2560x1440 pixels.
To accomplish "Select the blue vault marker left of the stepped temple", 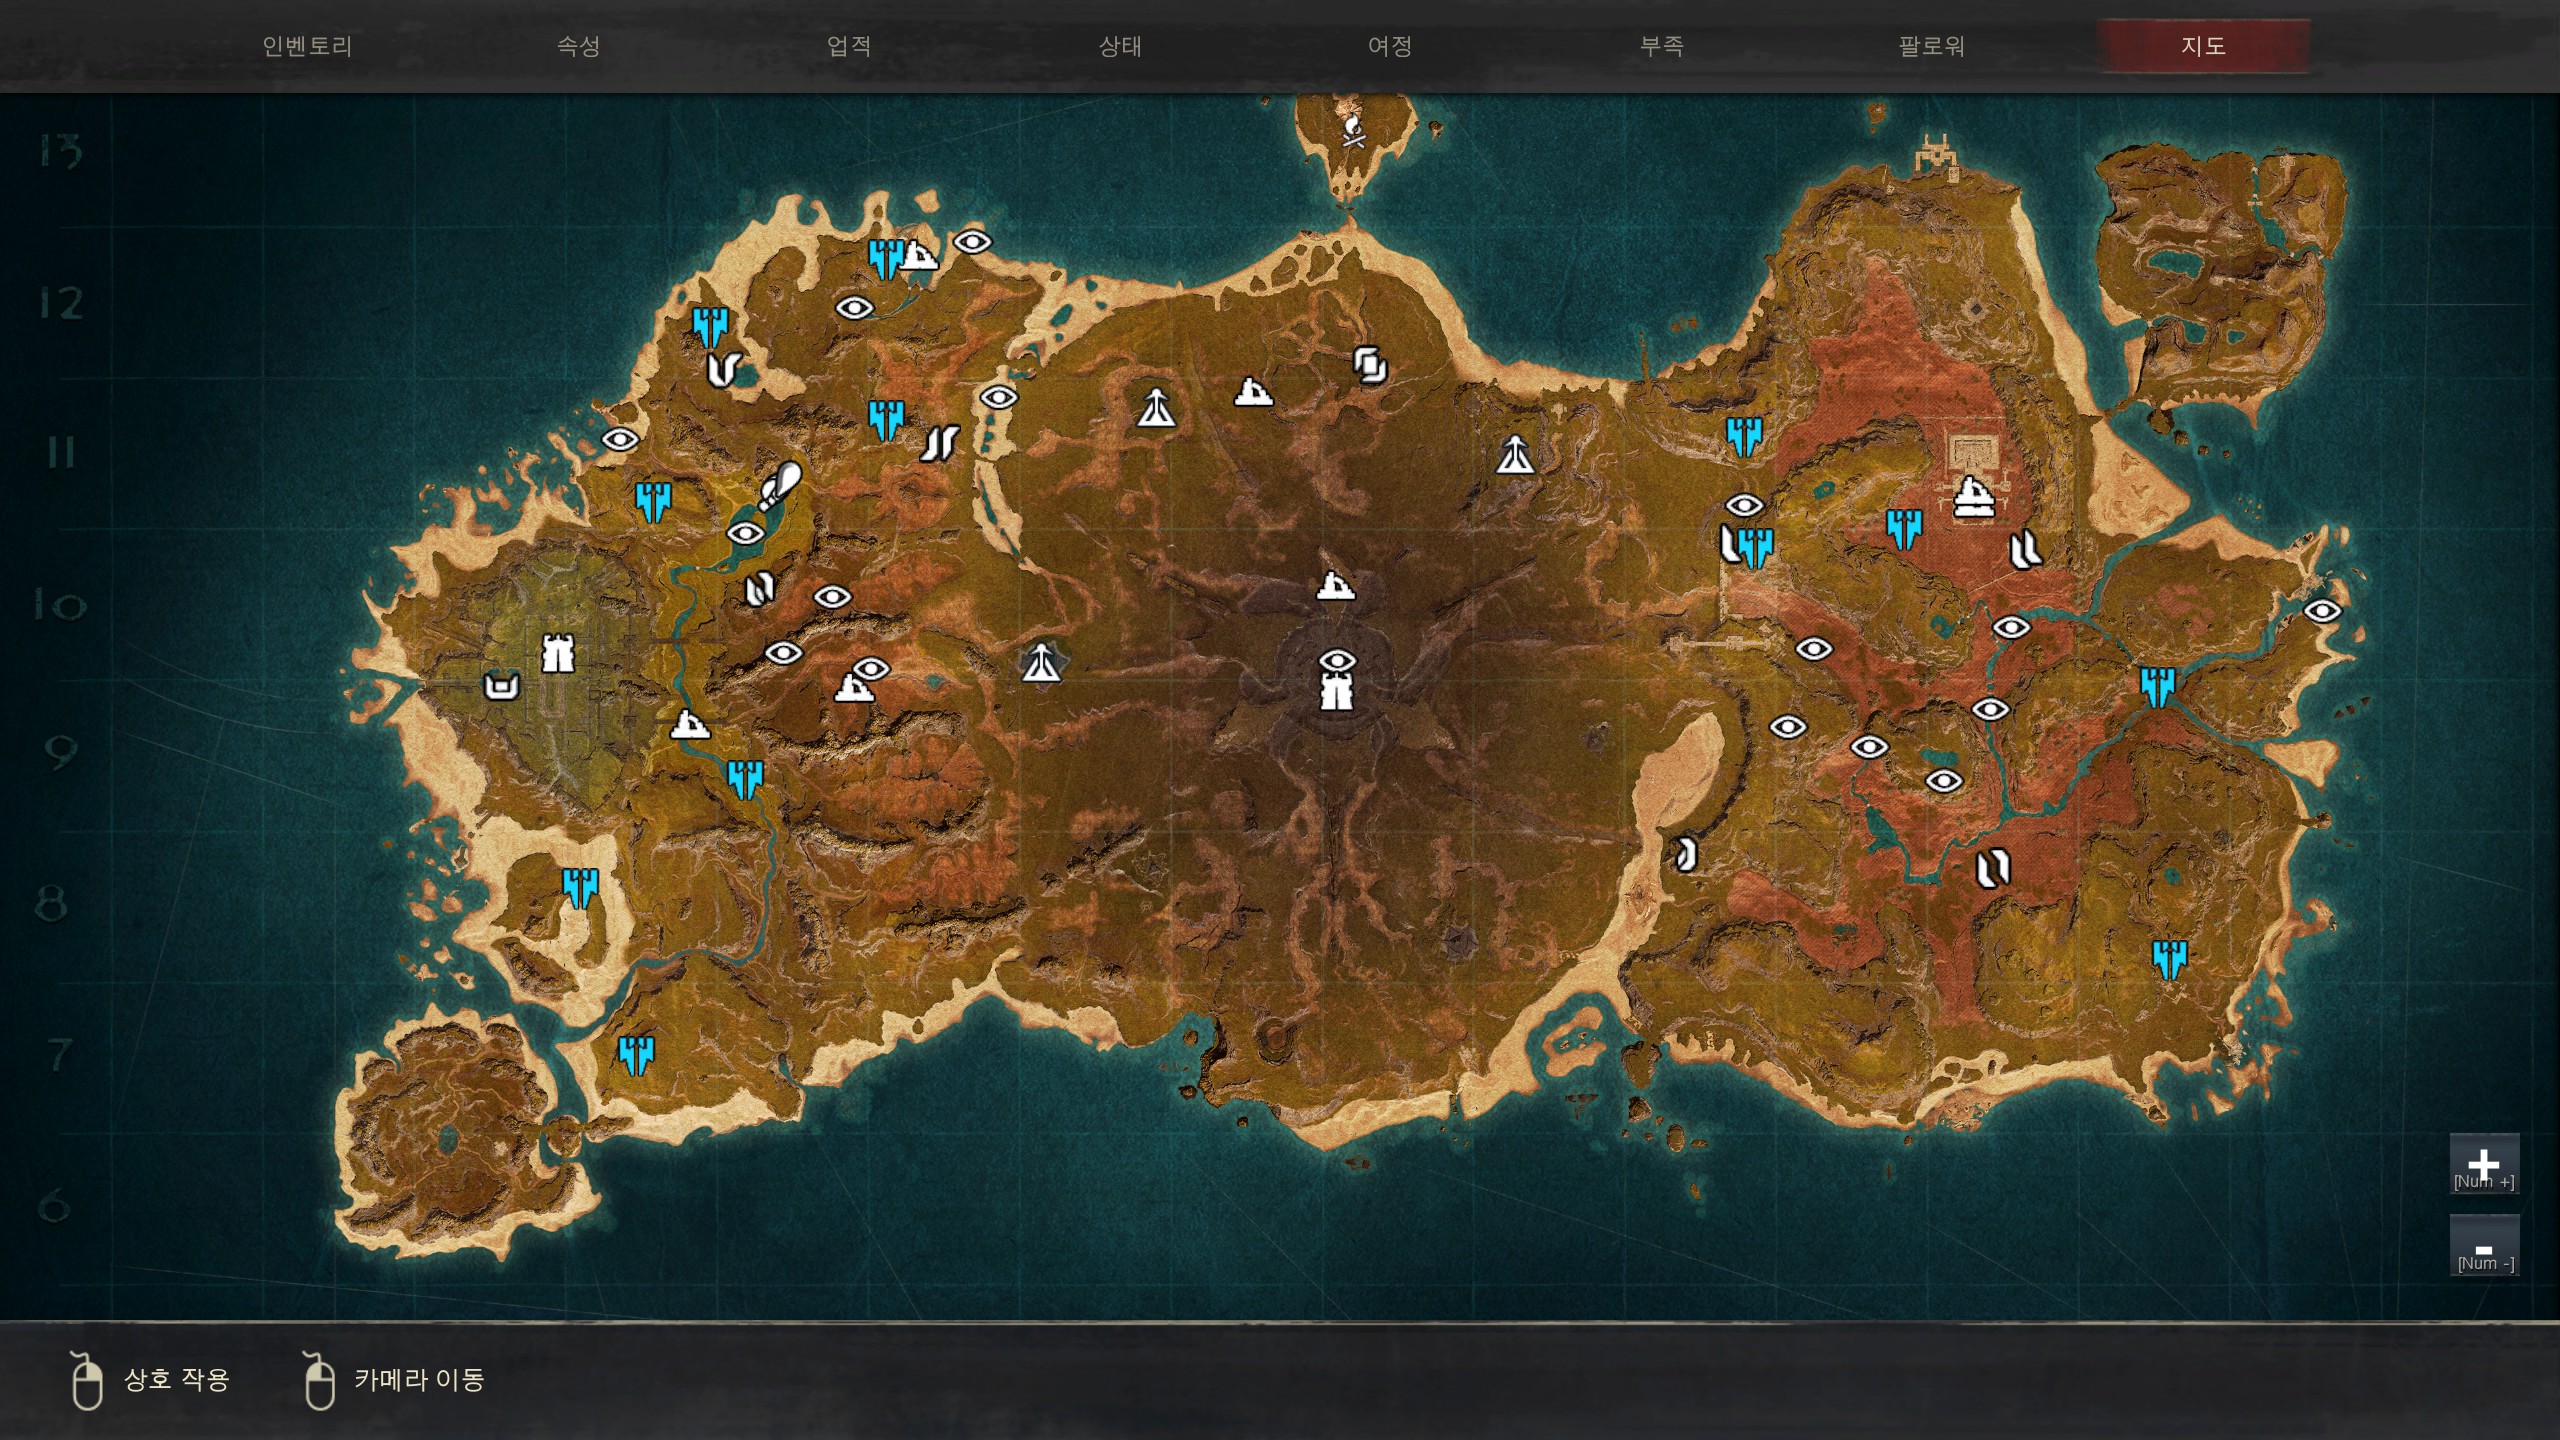I will pos(1903,529).
